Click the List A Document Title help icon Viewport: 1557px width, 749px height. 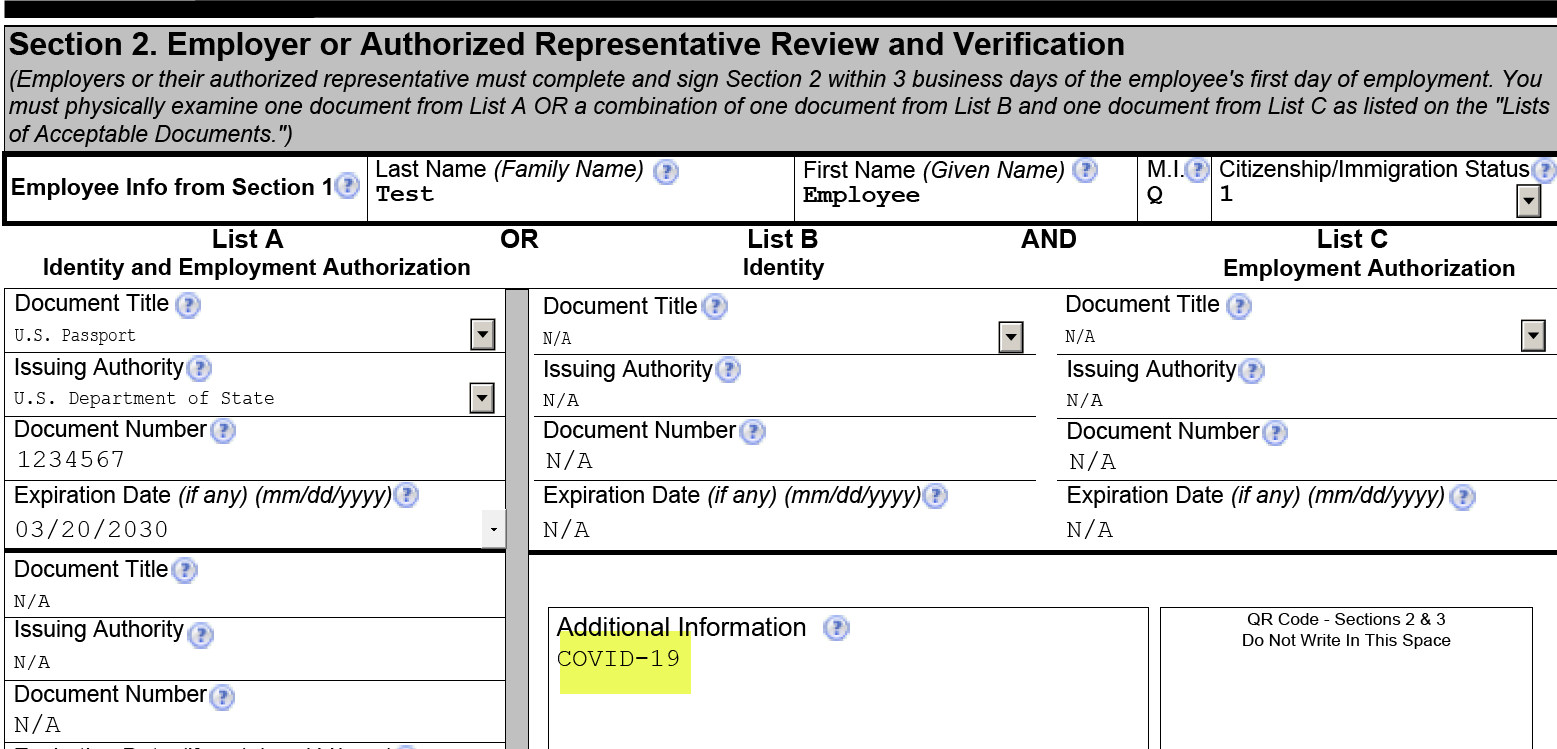click(x=188, y=304)
